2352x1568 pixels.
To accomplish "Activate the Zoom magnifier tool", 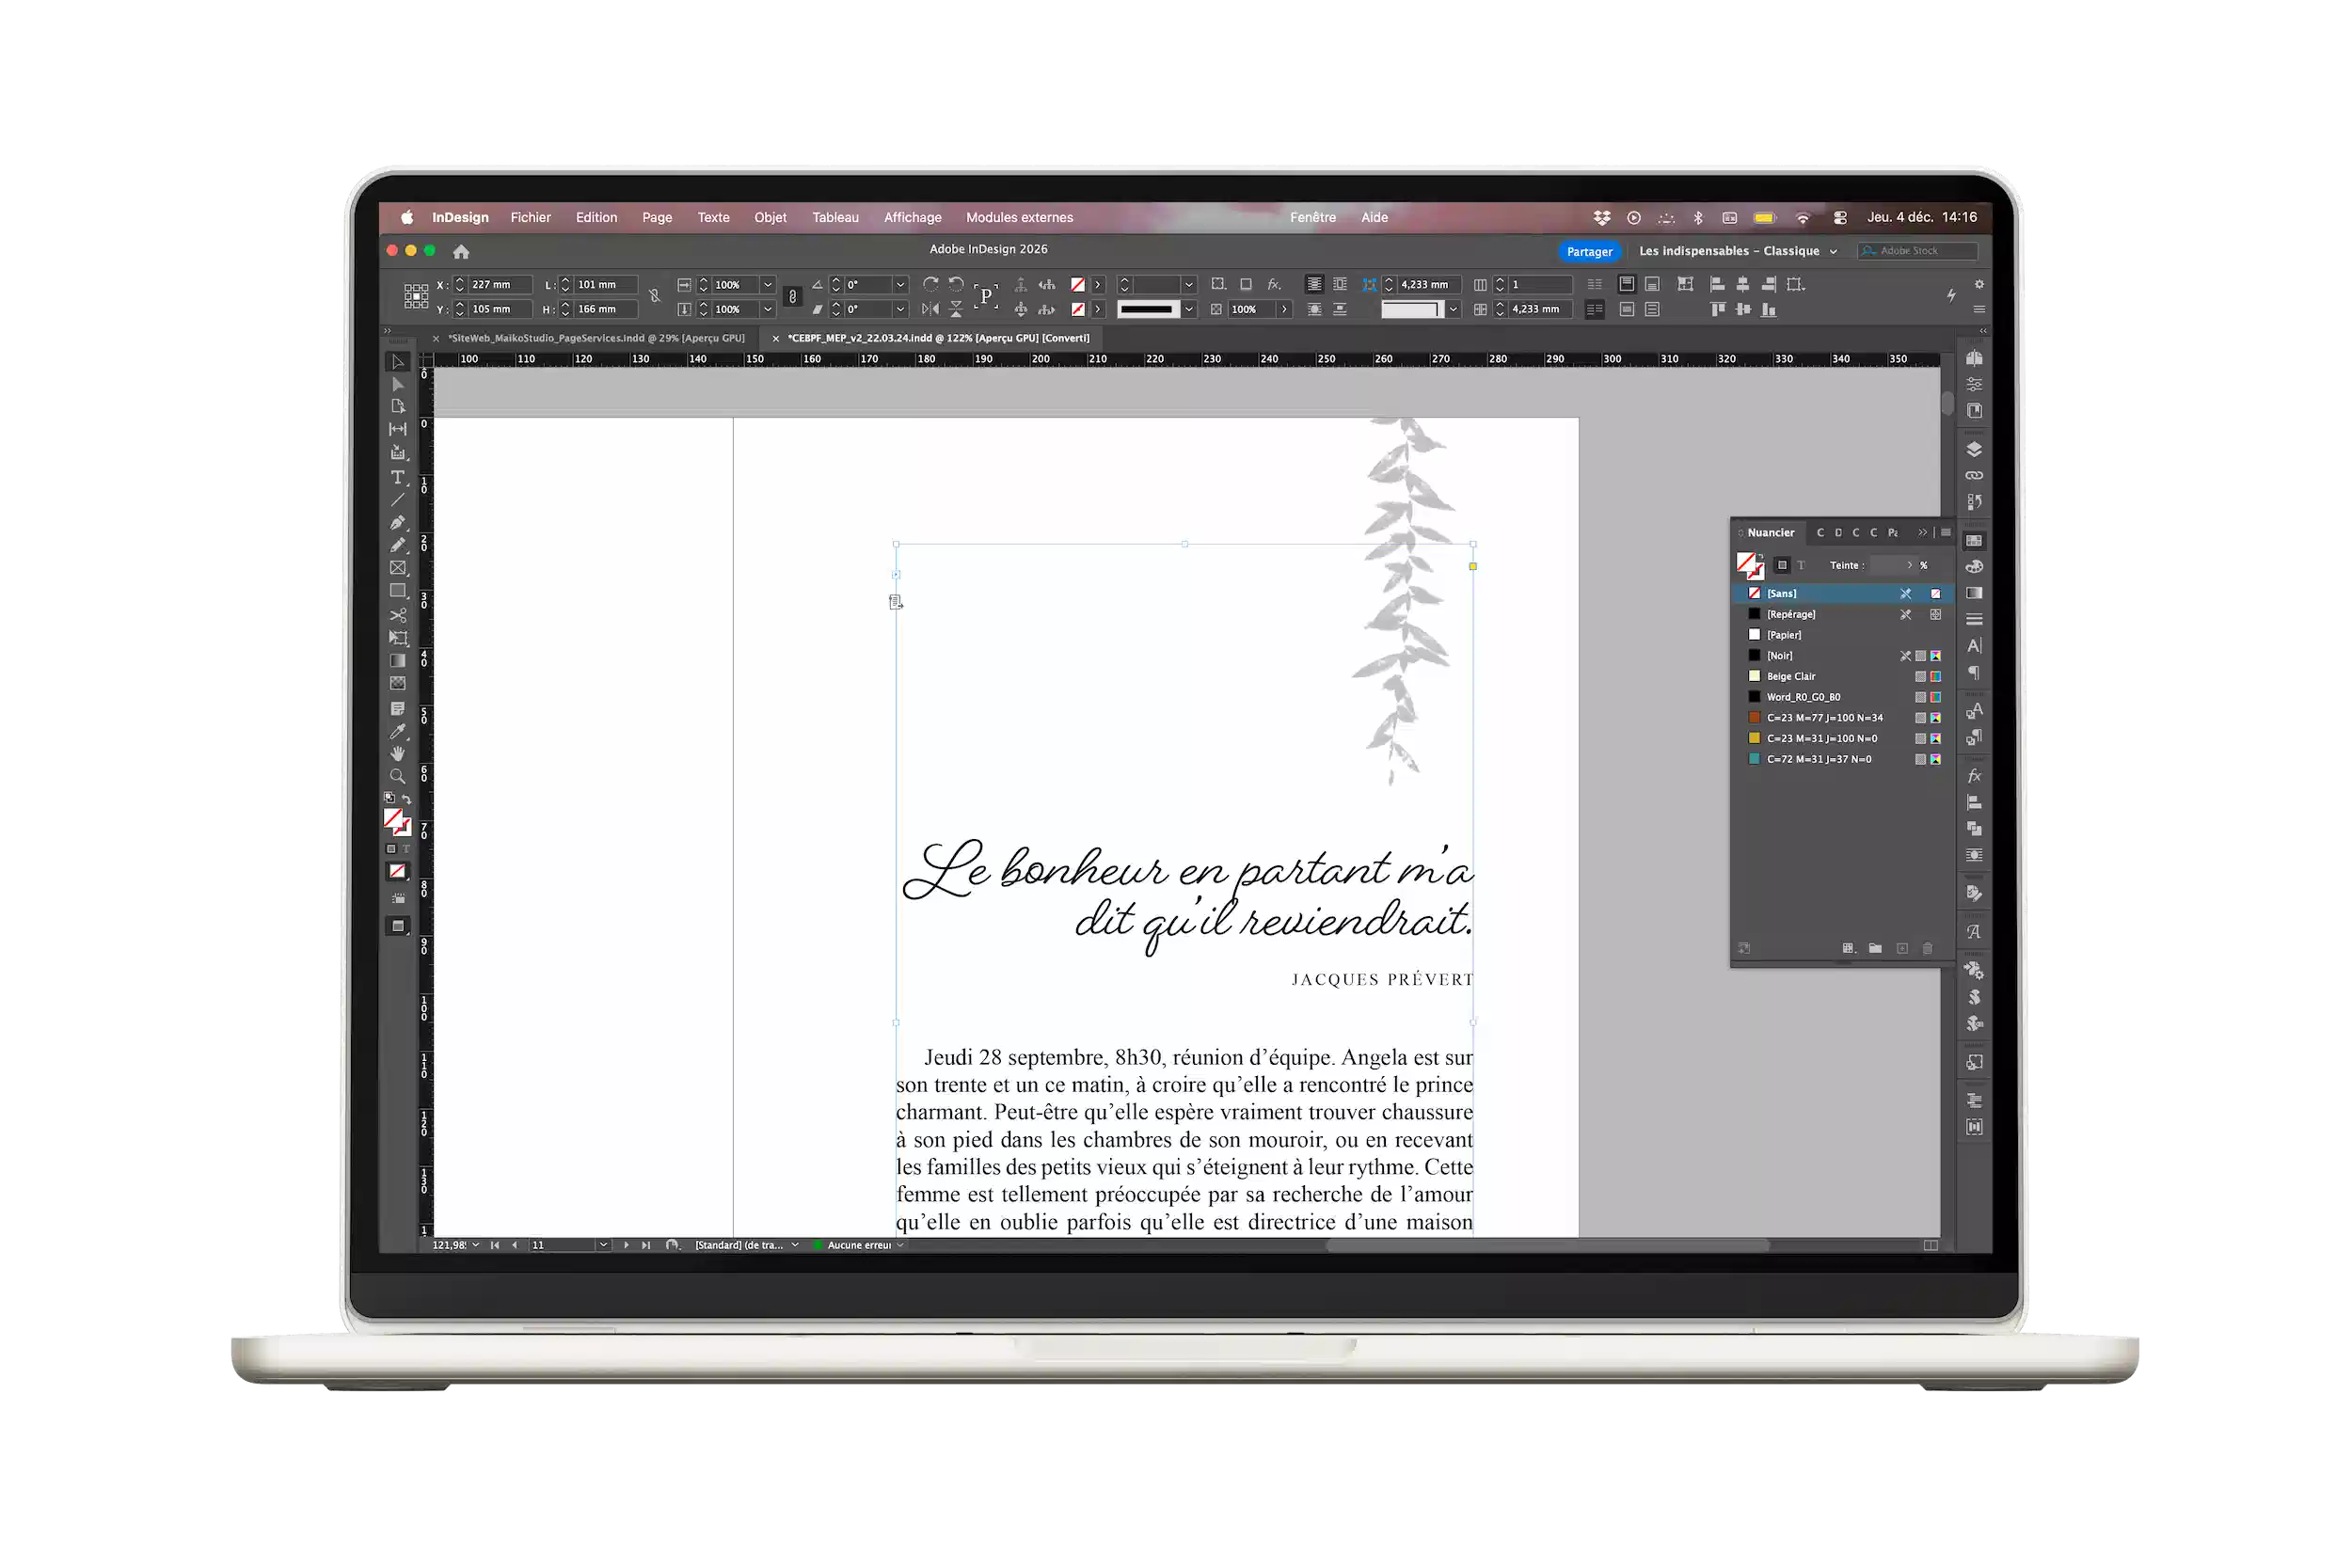I will tap(397, 776).
